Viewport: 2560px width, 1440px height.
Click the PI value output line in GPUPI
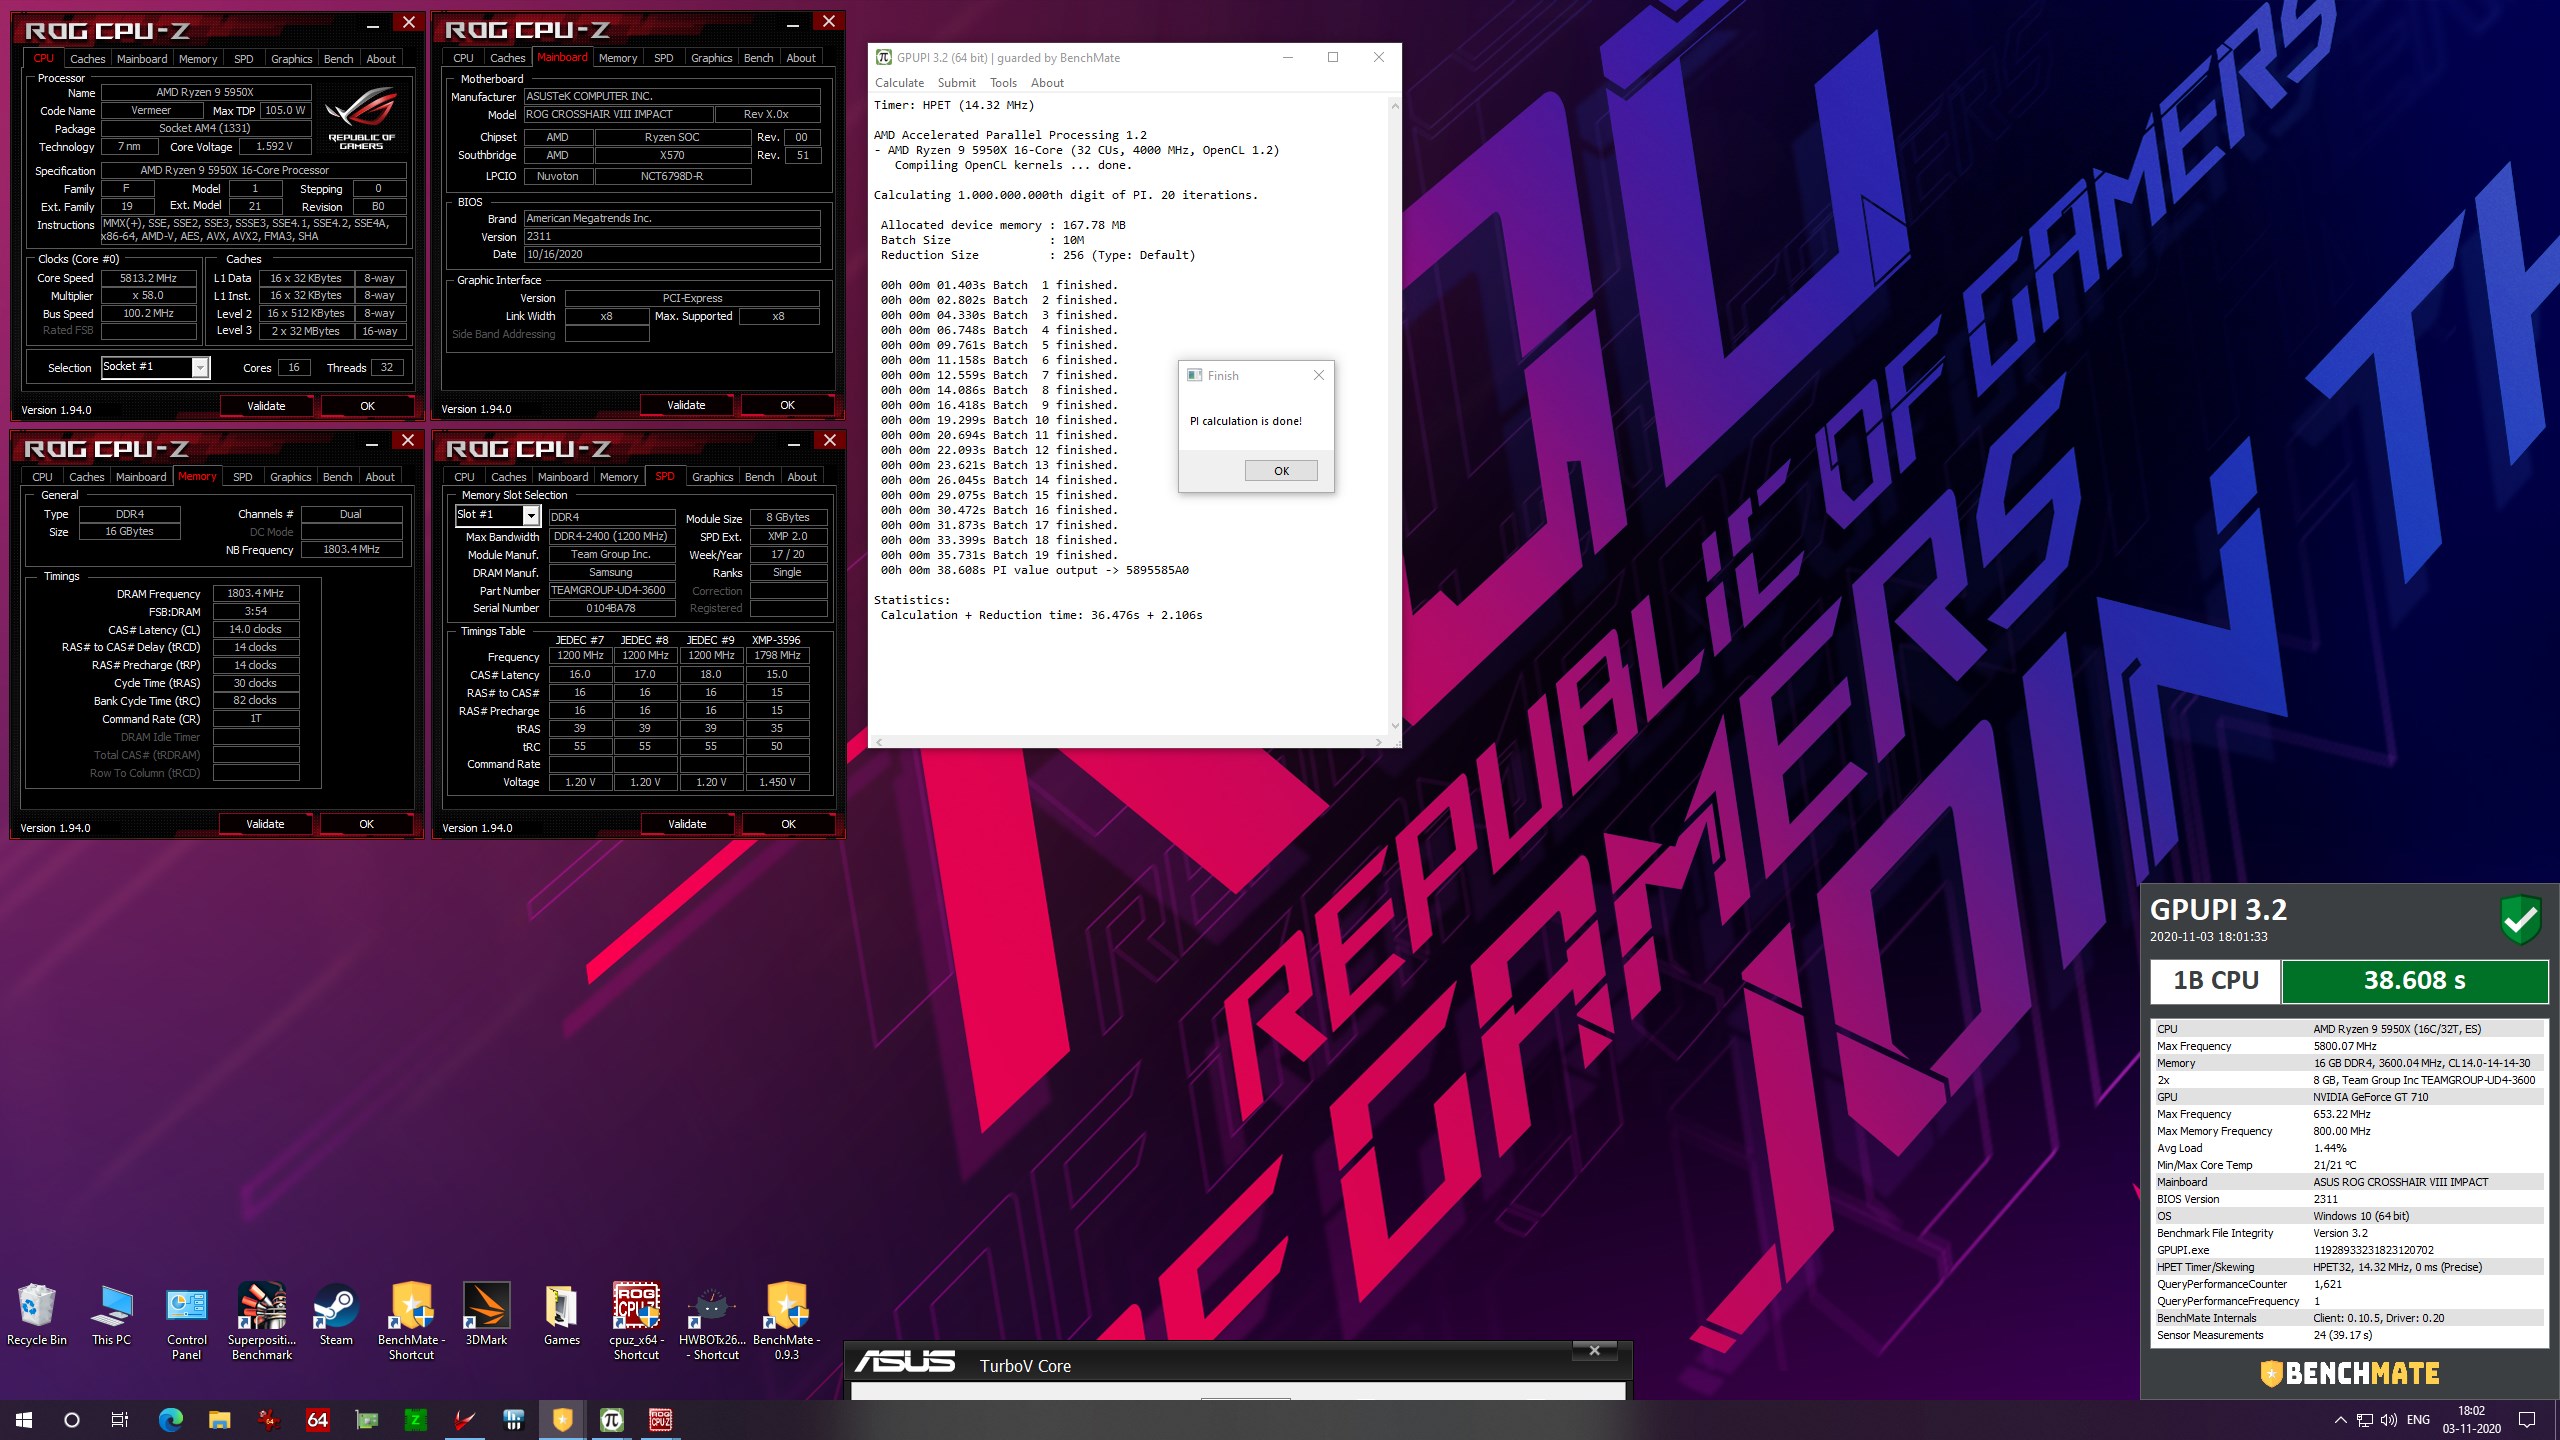(x=1034, y=570)
